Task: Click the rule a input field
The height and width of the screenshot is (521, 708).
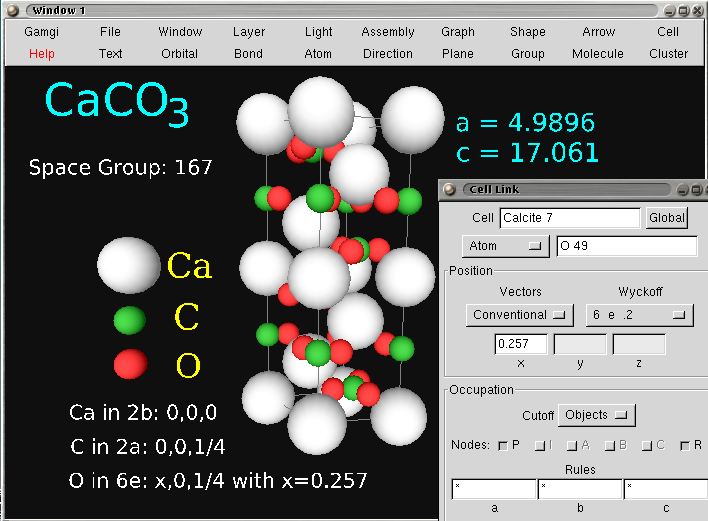Action: click(494, 489)
